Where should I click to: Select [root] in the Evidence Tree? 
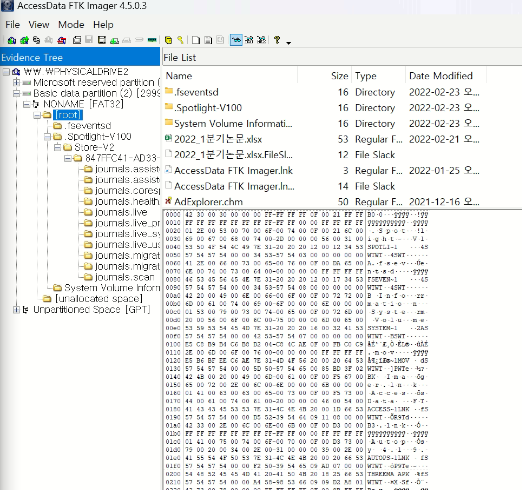pos(68,115)
